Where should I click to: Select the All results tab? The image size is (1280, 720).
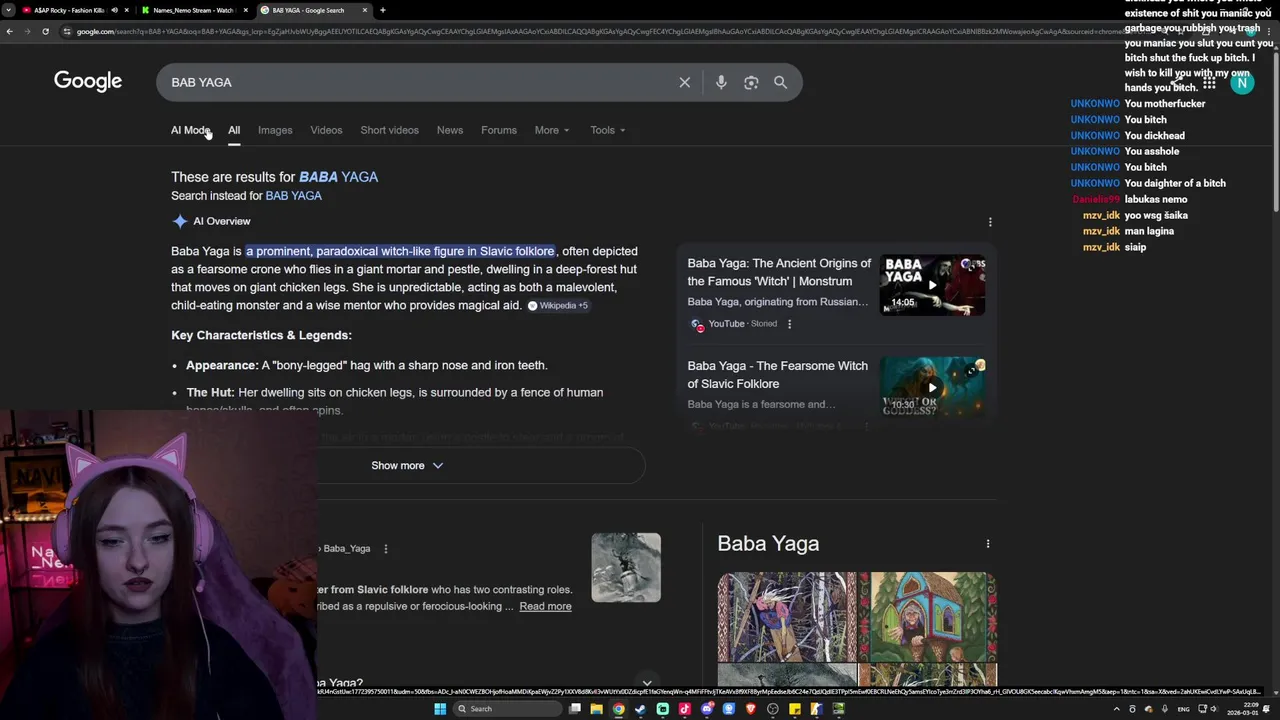(234, 130)
